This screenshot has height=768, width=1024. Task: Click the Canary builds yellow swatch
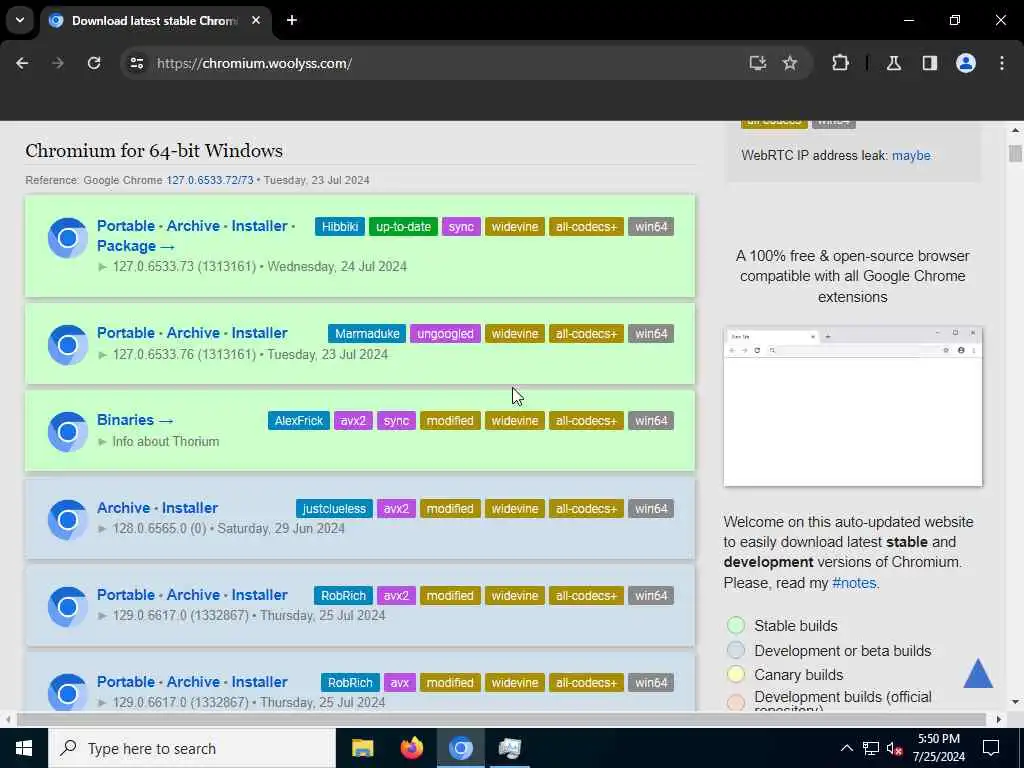point(736,674)
